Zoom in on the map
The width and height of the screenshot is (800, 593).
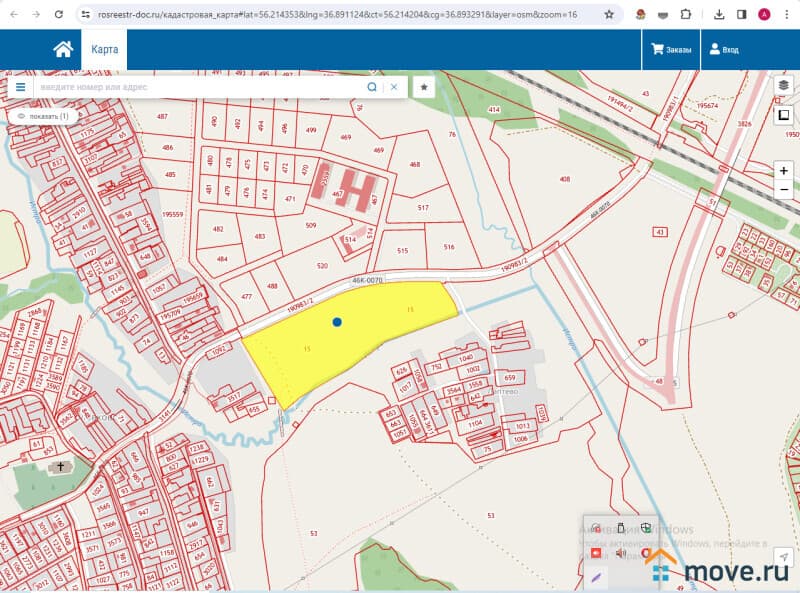pyautogui.click(x=784, y=171)
